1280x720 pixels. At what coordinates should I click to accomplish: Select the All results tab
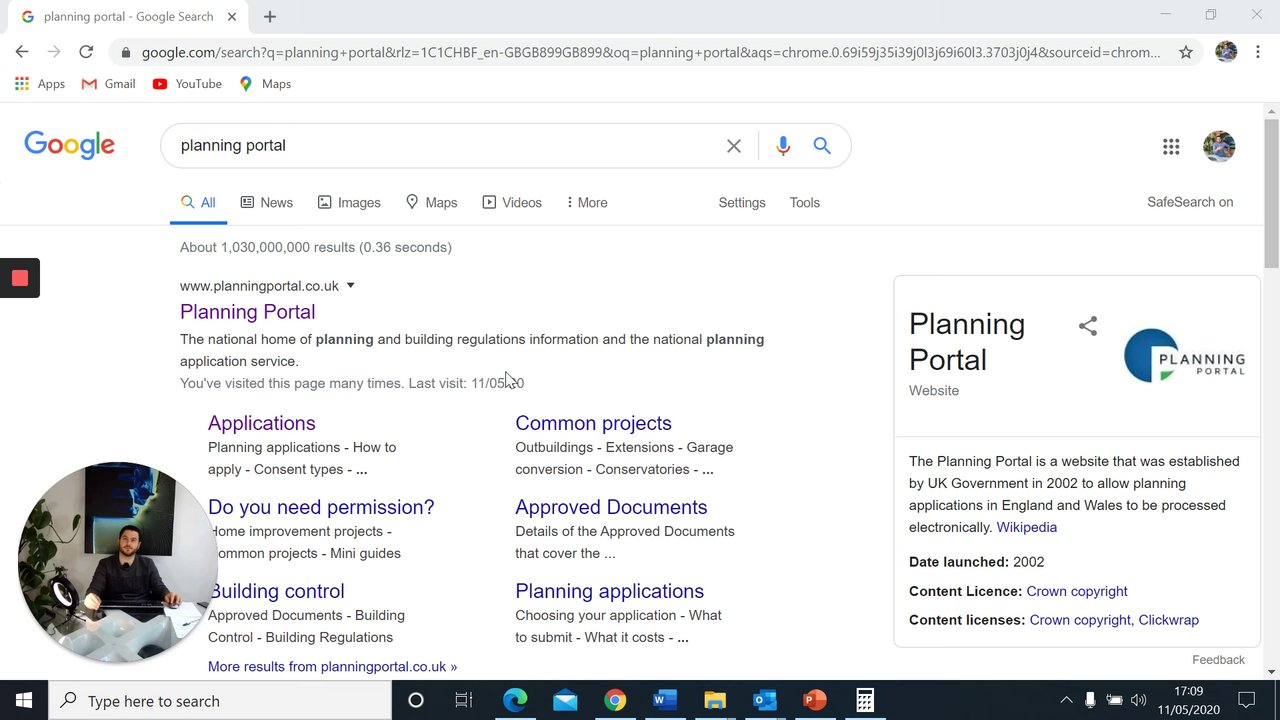[x=198, y=203]
